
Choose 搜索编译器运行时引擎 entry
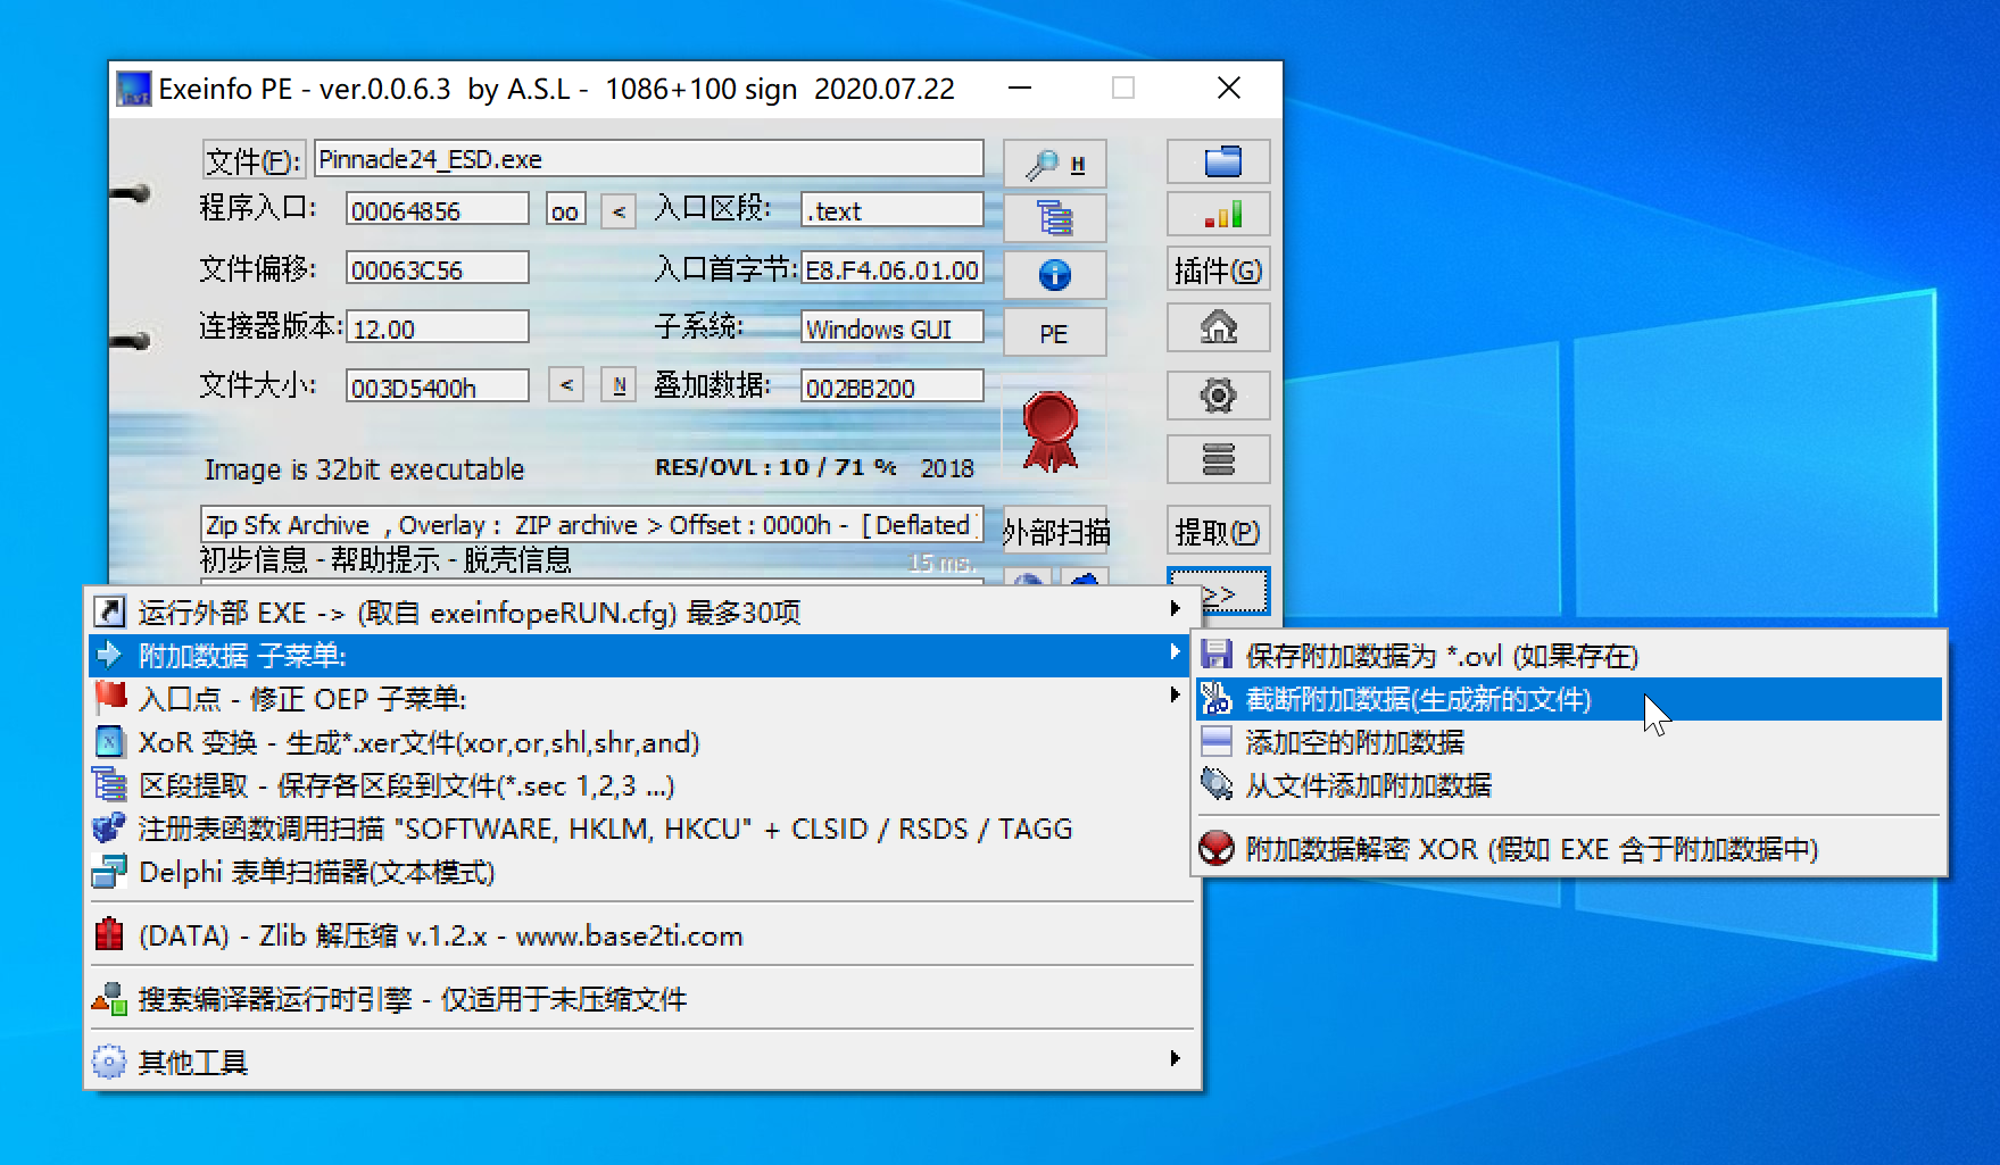pos(642,999)
